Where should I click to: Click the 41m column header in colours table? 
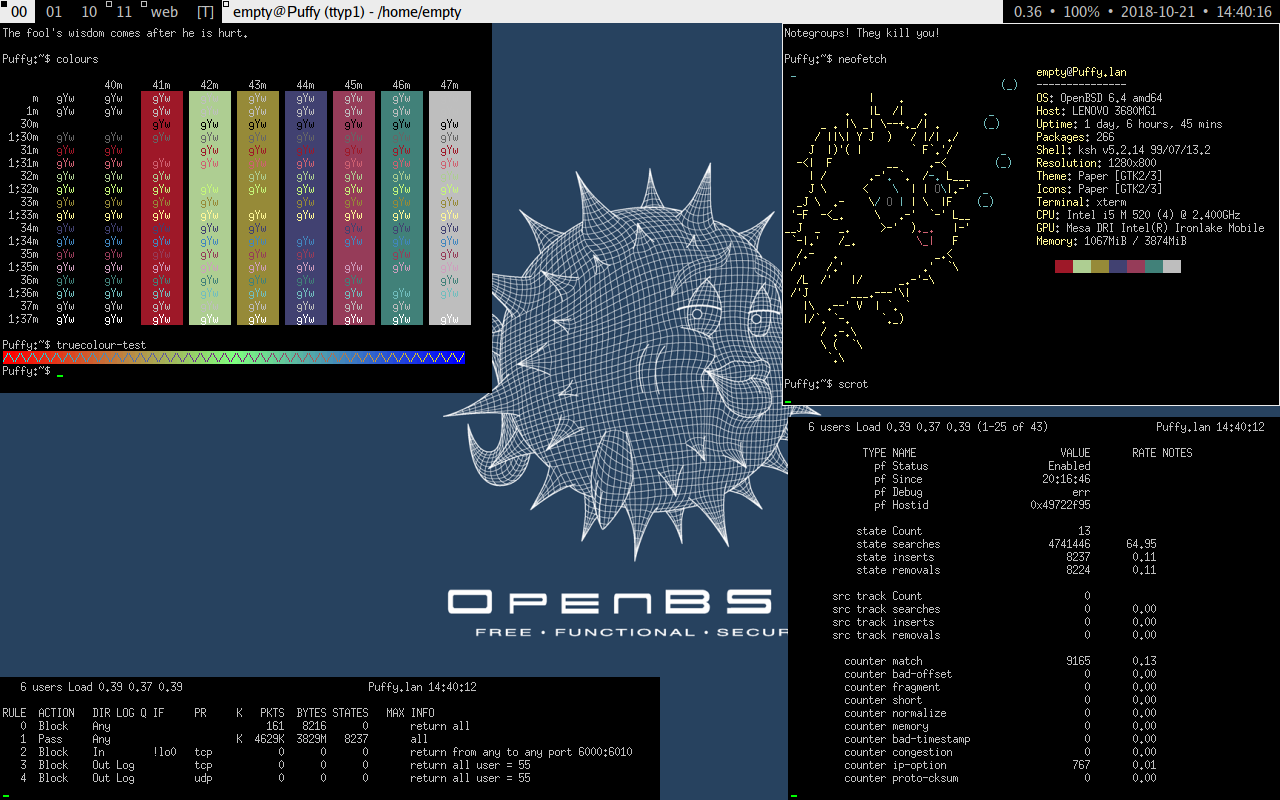[162, 85]
